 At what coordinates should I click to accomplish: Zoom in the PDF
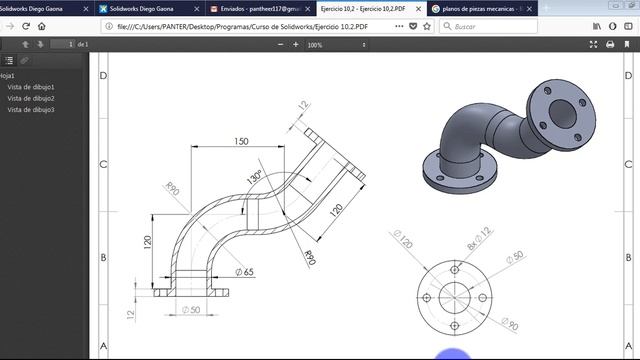coord(296,44)
